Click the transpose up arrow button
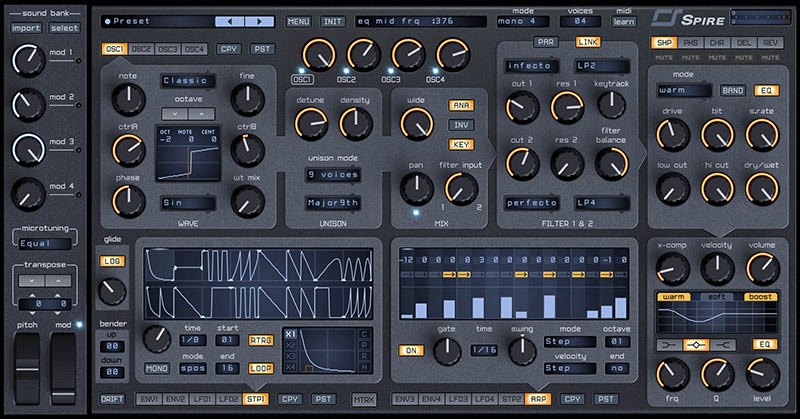This screenshot has width=800, height=419. 58,281
